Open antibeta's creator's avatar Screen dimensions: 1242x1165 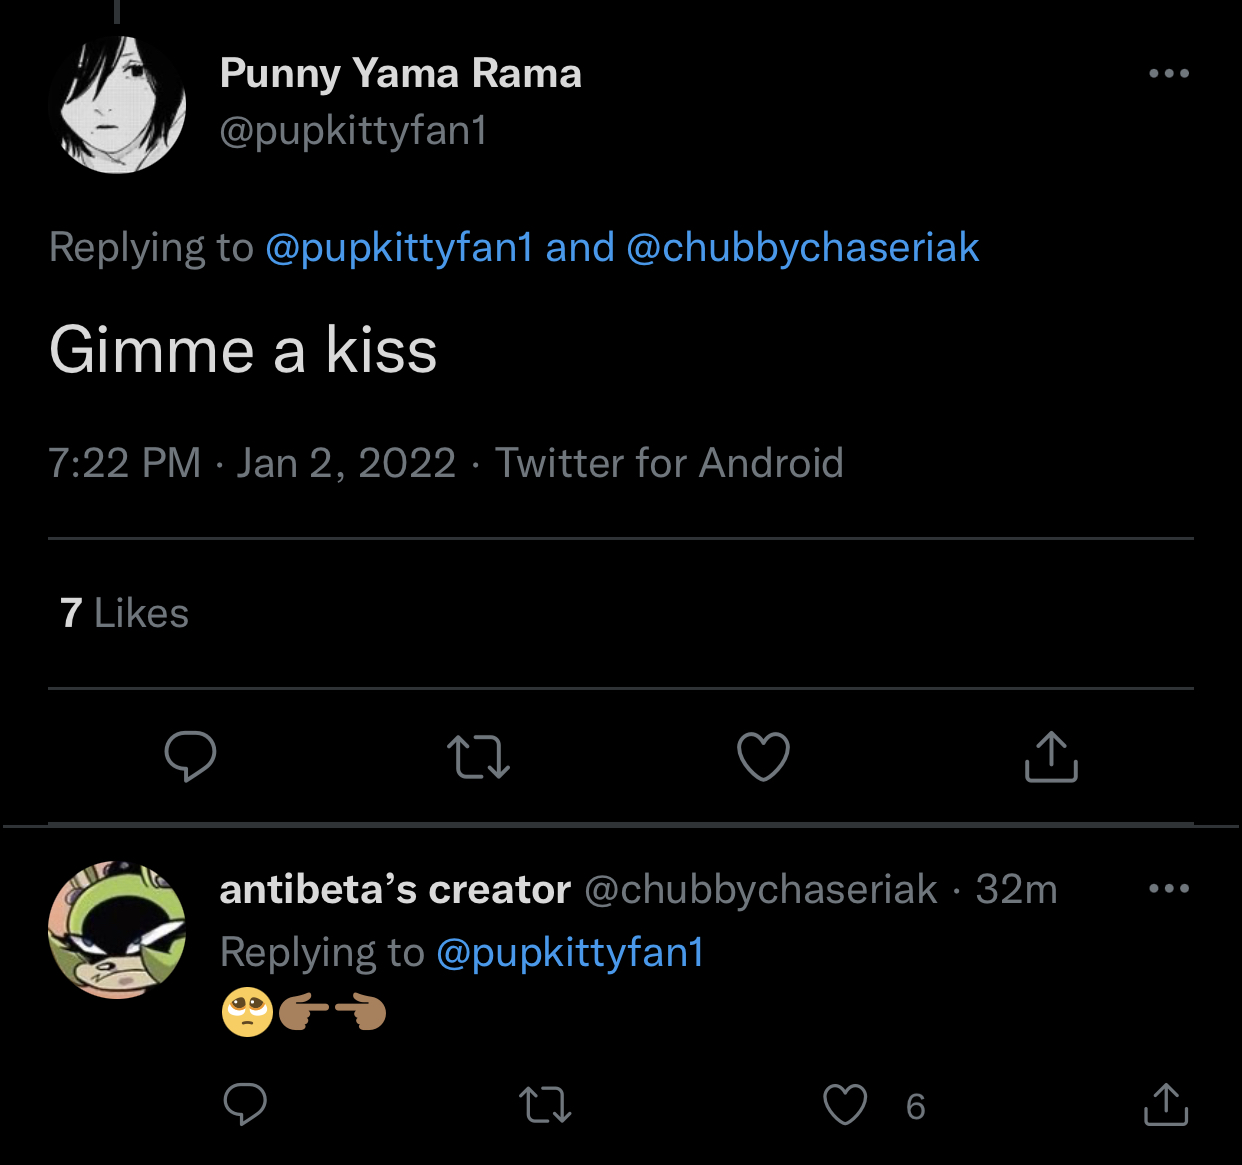[x=117, y=930]
